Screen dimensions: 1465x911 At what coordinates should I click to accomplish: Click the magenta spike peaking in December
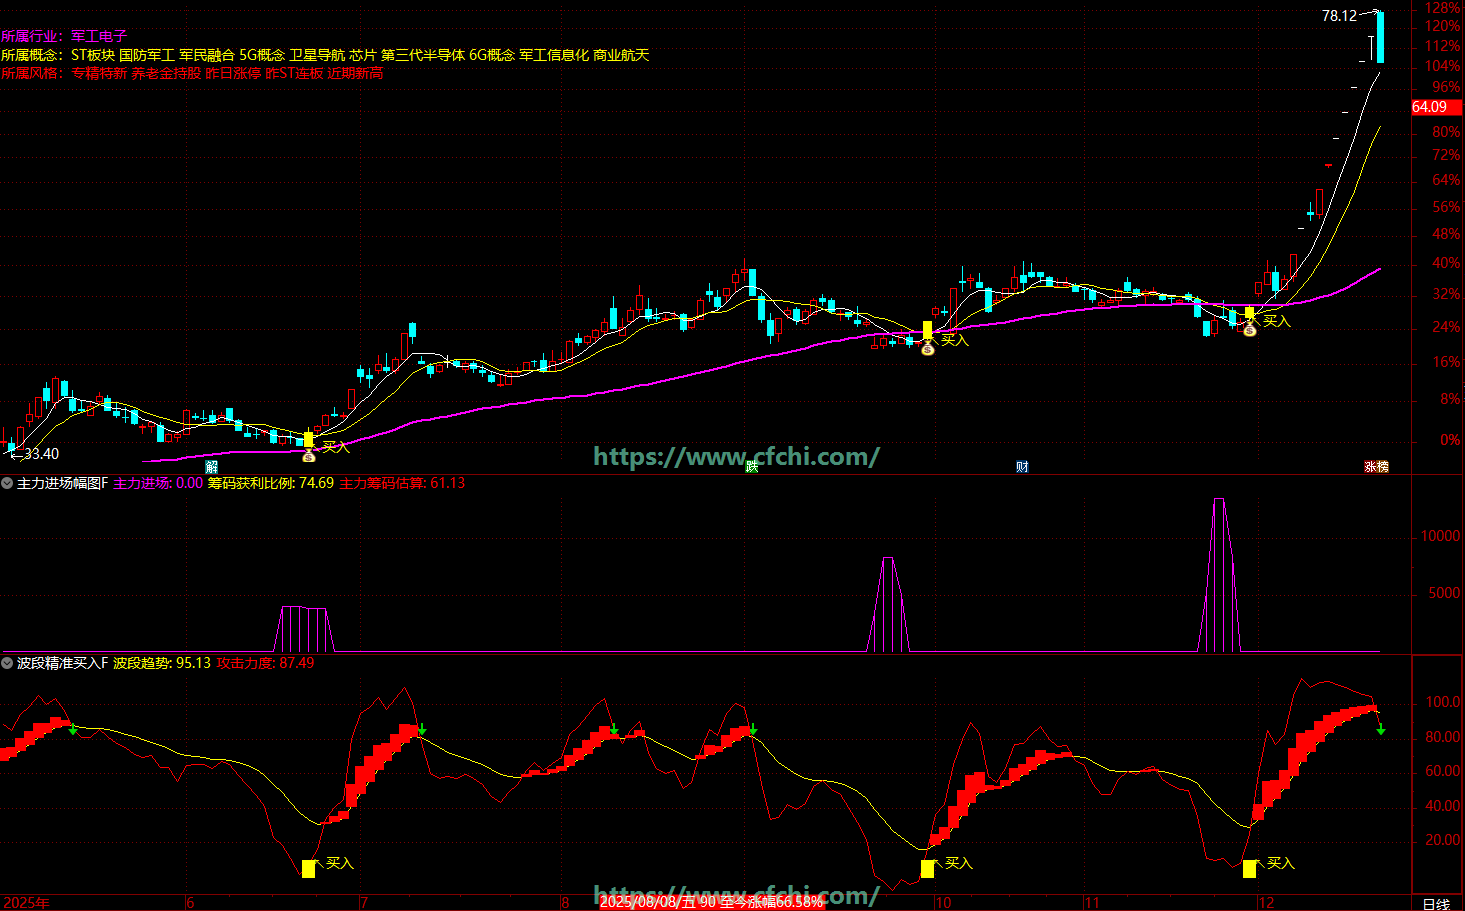click(1219, 575)
